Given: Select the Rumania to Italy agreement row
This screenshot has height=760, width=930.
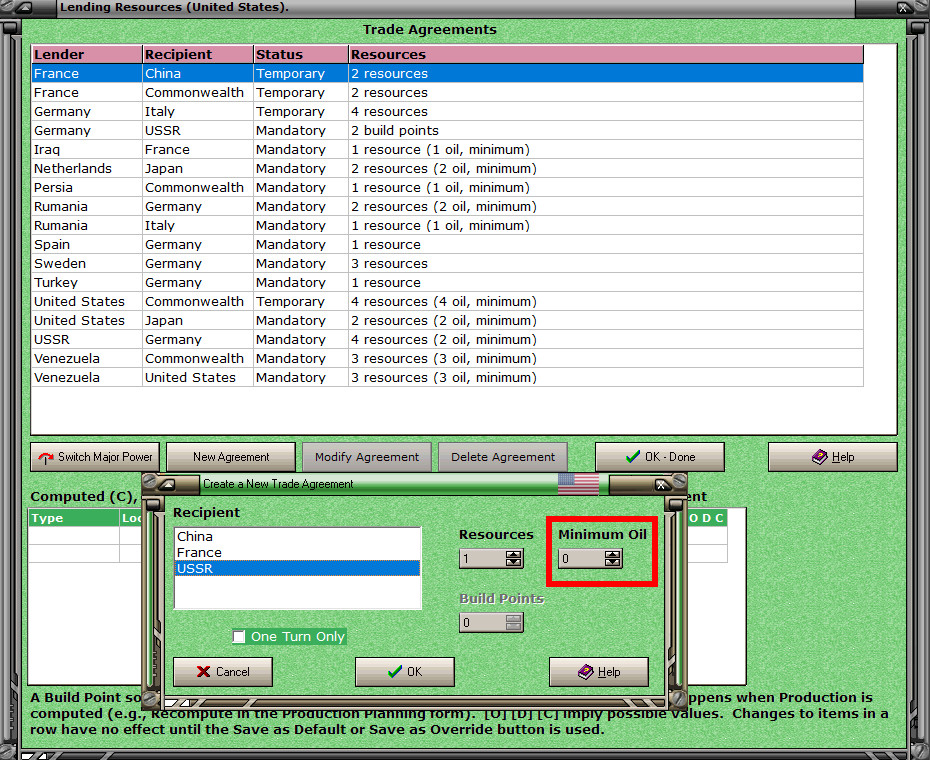Looking at the screenshot, I should (x=447, y=225).
